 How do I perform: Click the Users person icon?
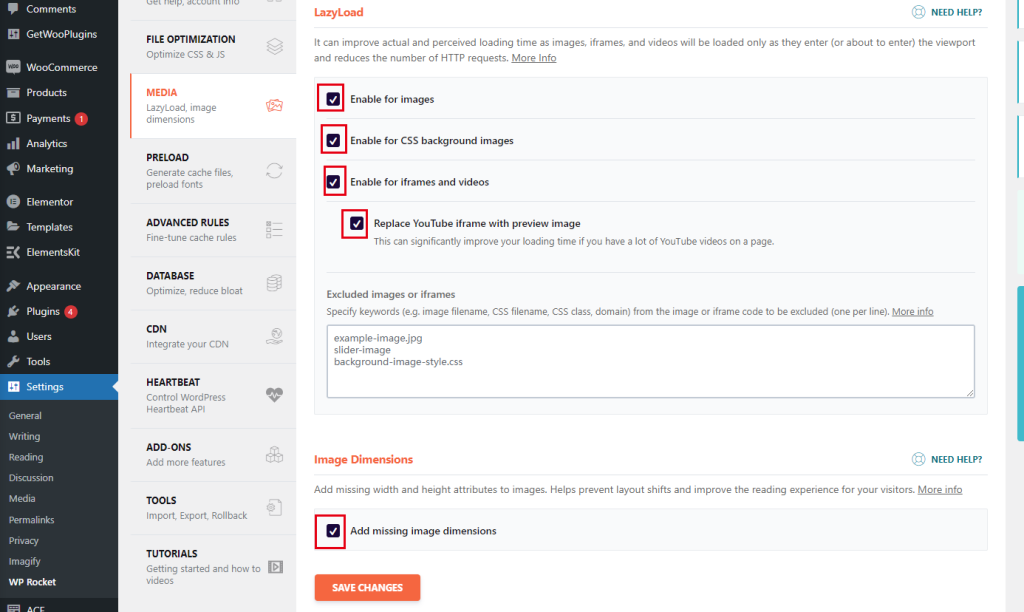coord(13,336)
